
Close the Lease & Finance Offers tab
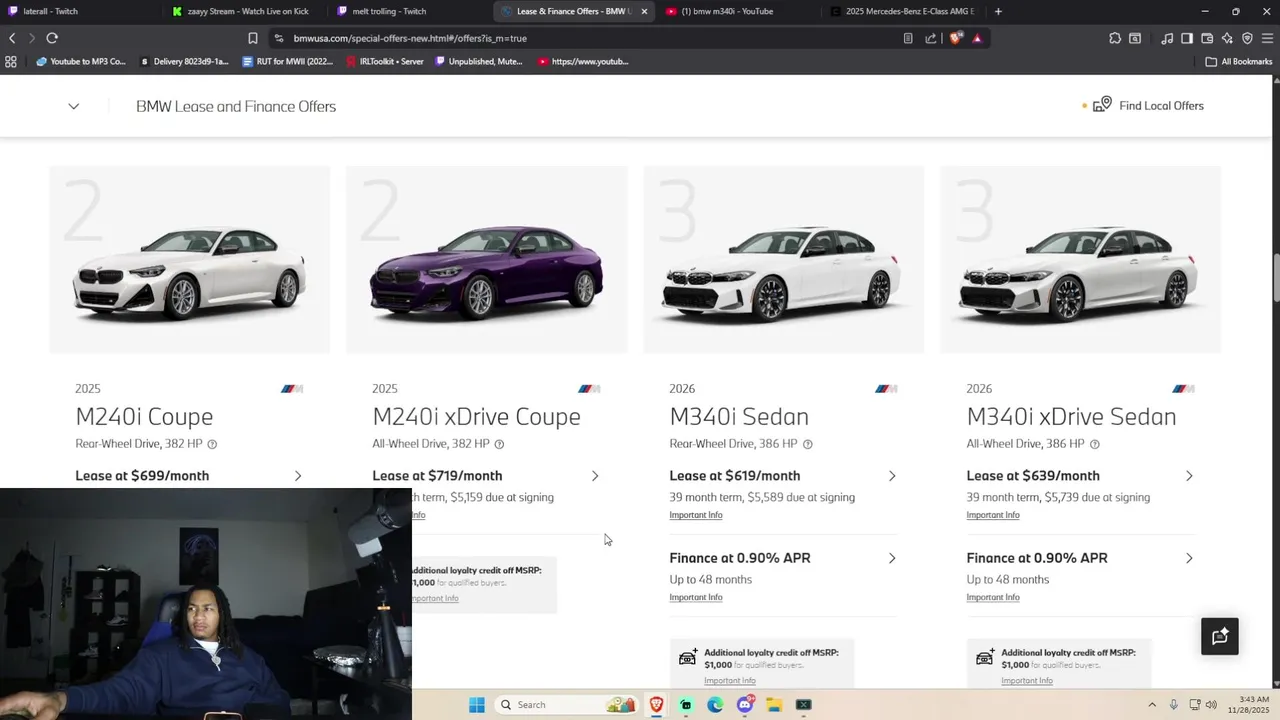(644, 11)
